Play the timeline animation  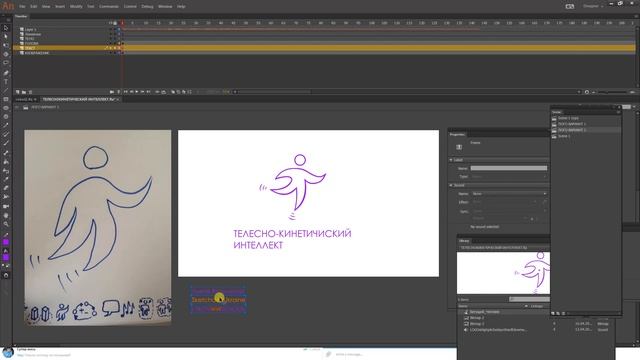point(137,92)
